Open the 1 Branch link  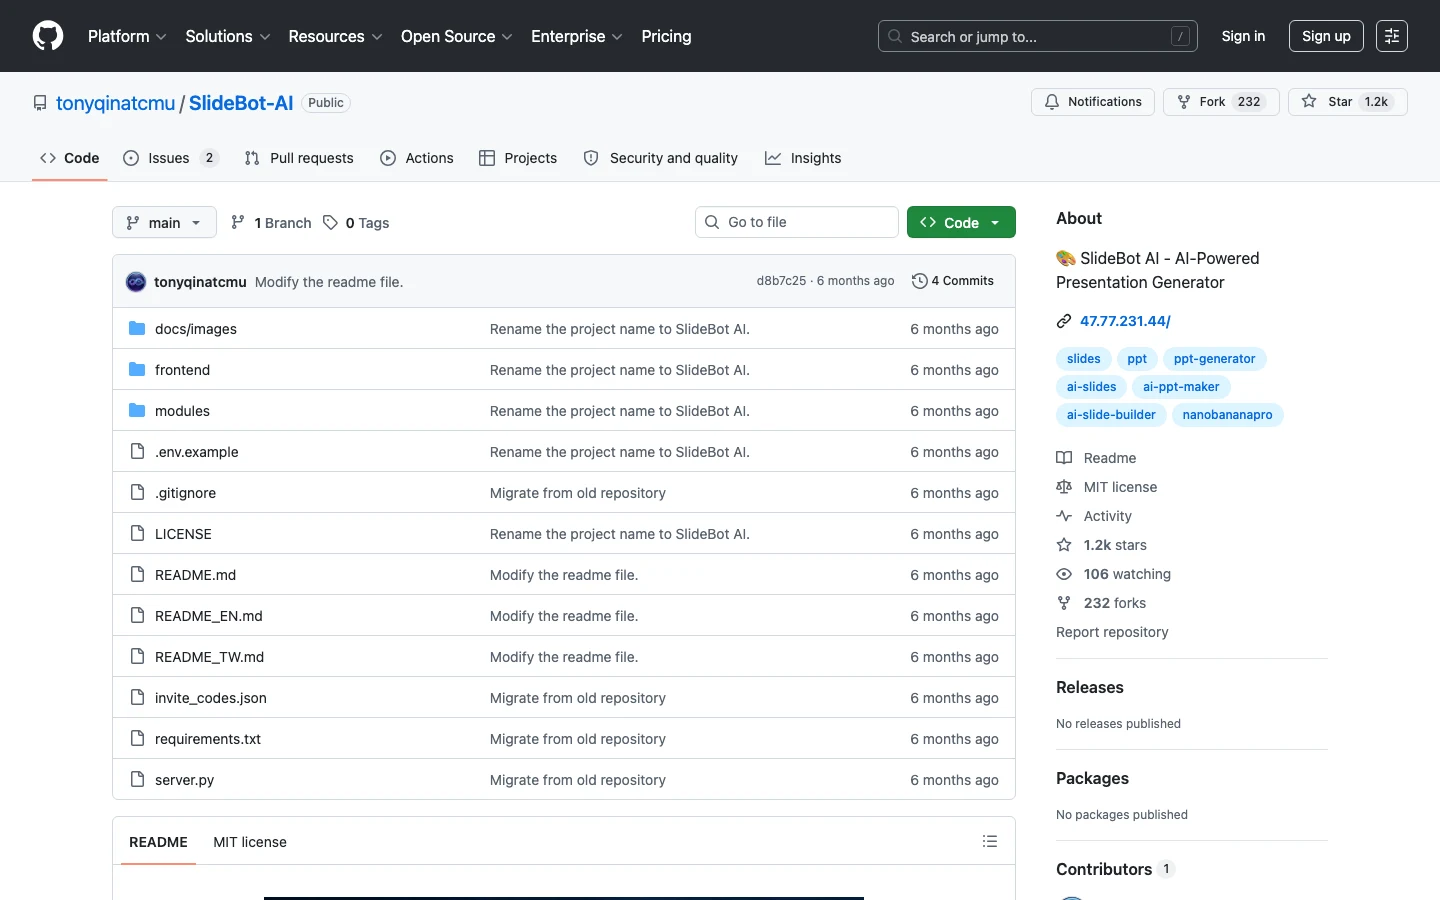(x=271, y=222)
